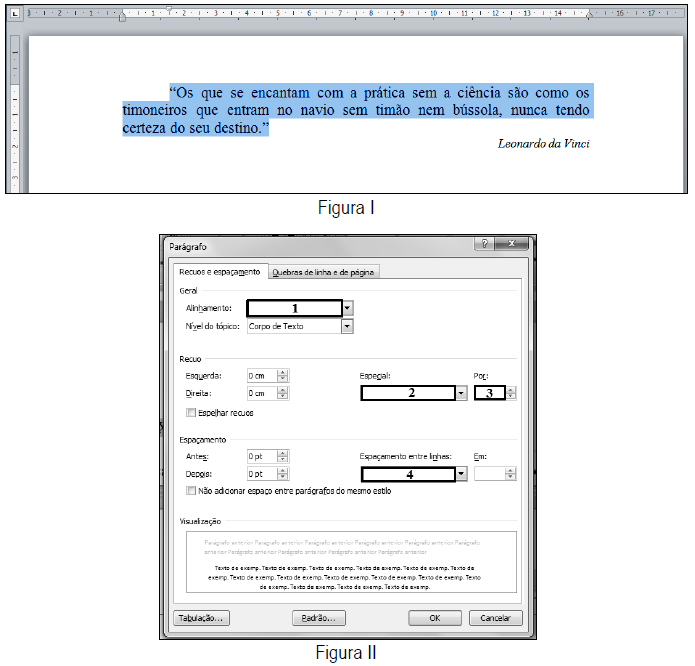This screenshot has width=695, height=666.
Task: Click the Padrão button
Action: coord(318,618)
